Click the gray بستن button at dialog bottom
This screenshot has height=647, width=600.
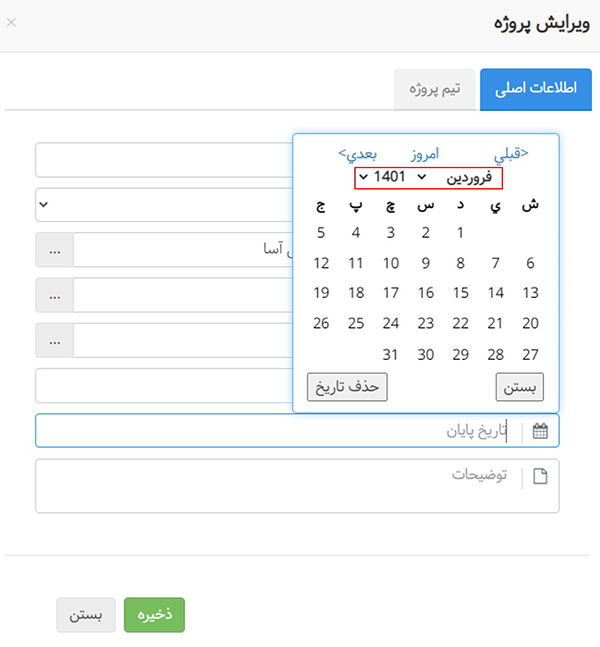tap(86, 615)
